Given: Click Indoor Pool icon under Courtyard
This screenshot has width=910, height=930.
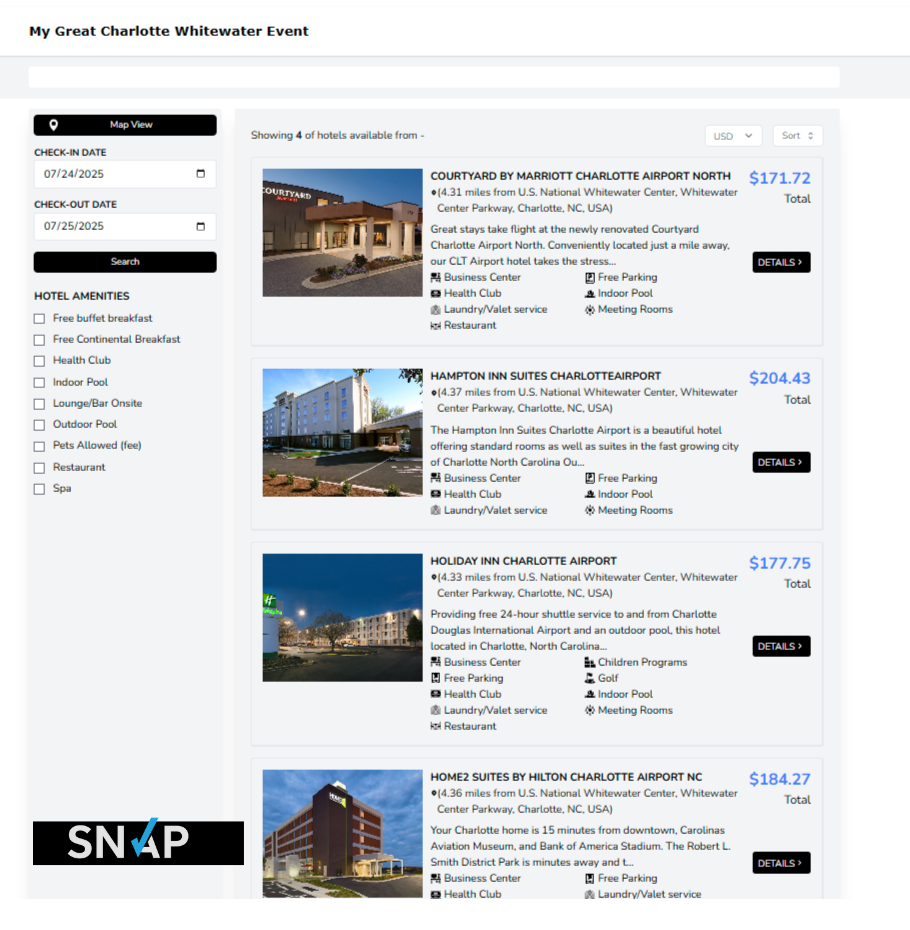Looking at the screenshot, I should pyautogui.click(x=590, y=293).
